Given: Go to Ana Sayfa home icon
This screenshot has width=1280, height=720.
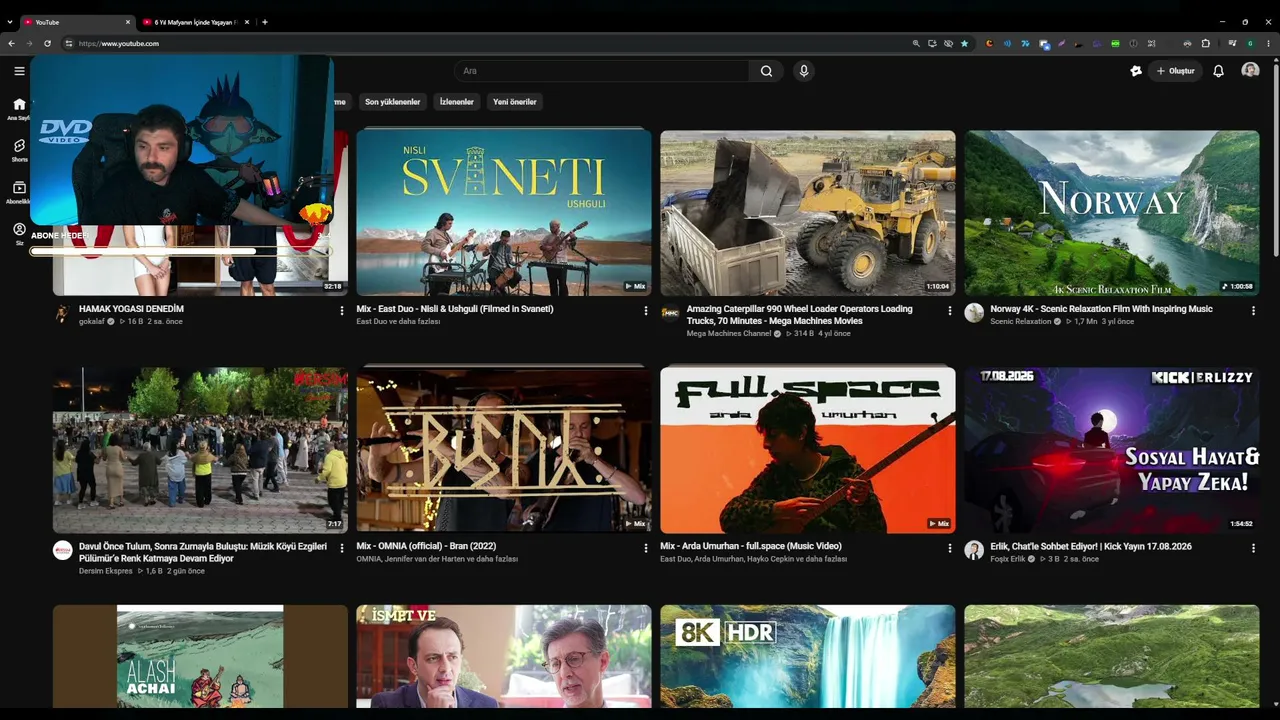Looking at the screenshot, I should 19,104.
